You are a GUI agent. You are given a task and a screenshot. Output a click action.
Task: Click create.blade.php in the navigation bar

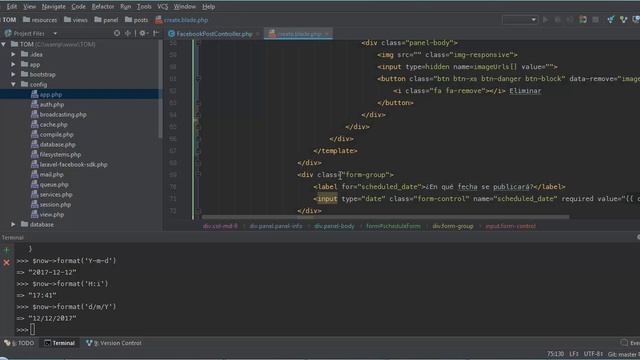point(182,20)
